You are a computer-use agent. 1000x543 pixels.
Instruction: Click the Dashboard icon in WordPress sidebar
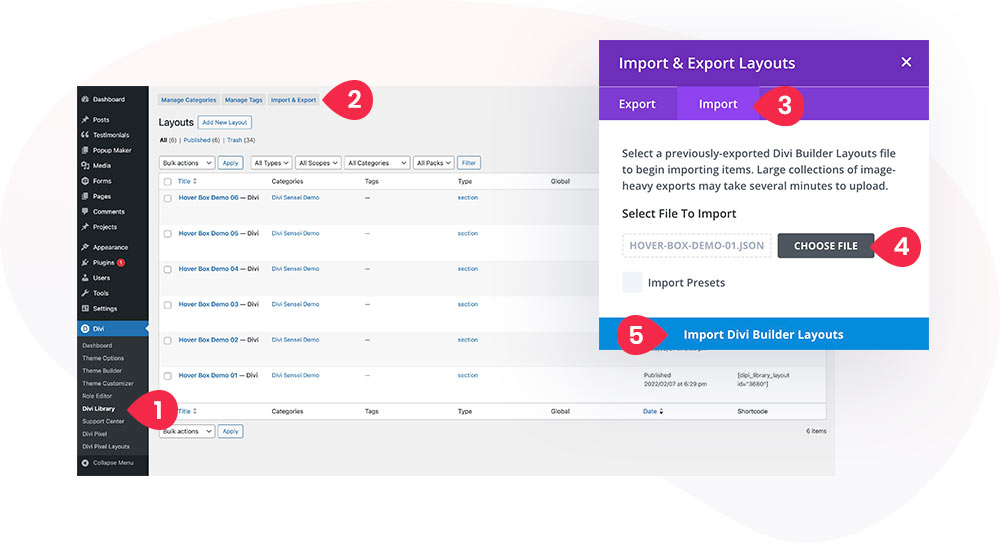pos(85,100)
